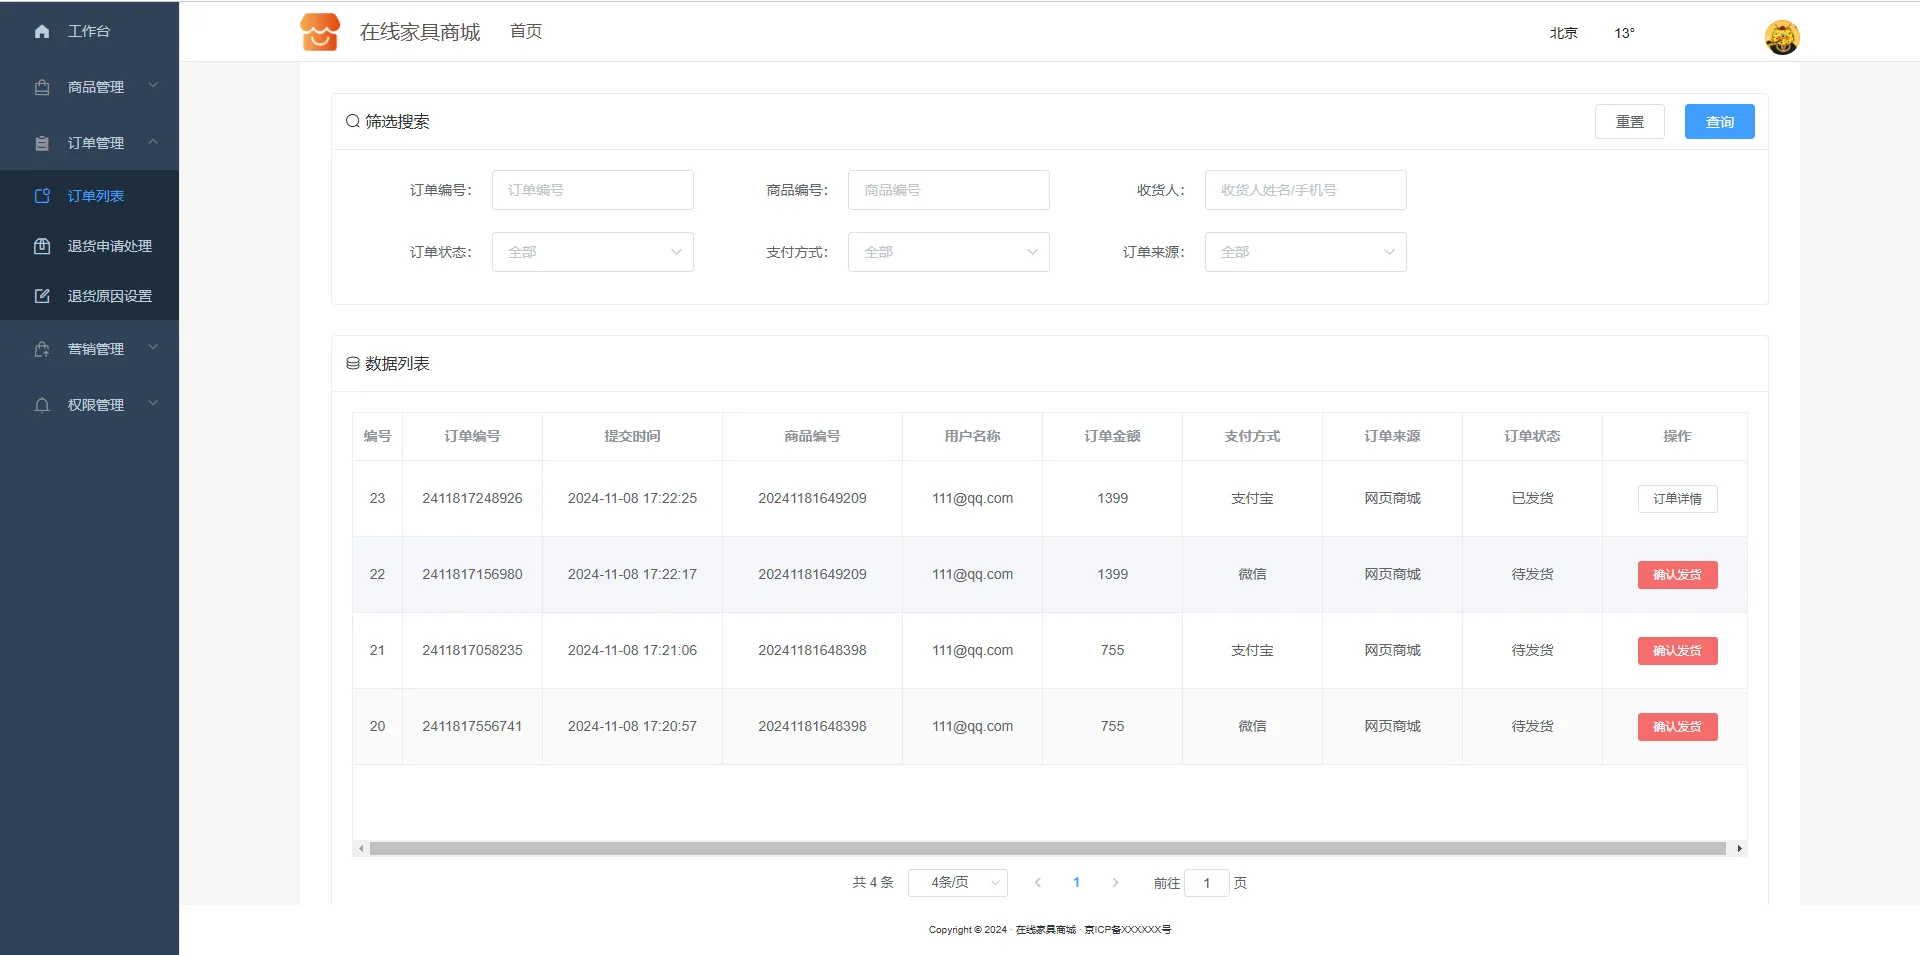Click the 订单管理 clipboard icon
The width and height of the screenshot is (1920, 955).
(x=42, y=144)
